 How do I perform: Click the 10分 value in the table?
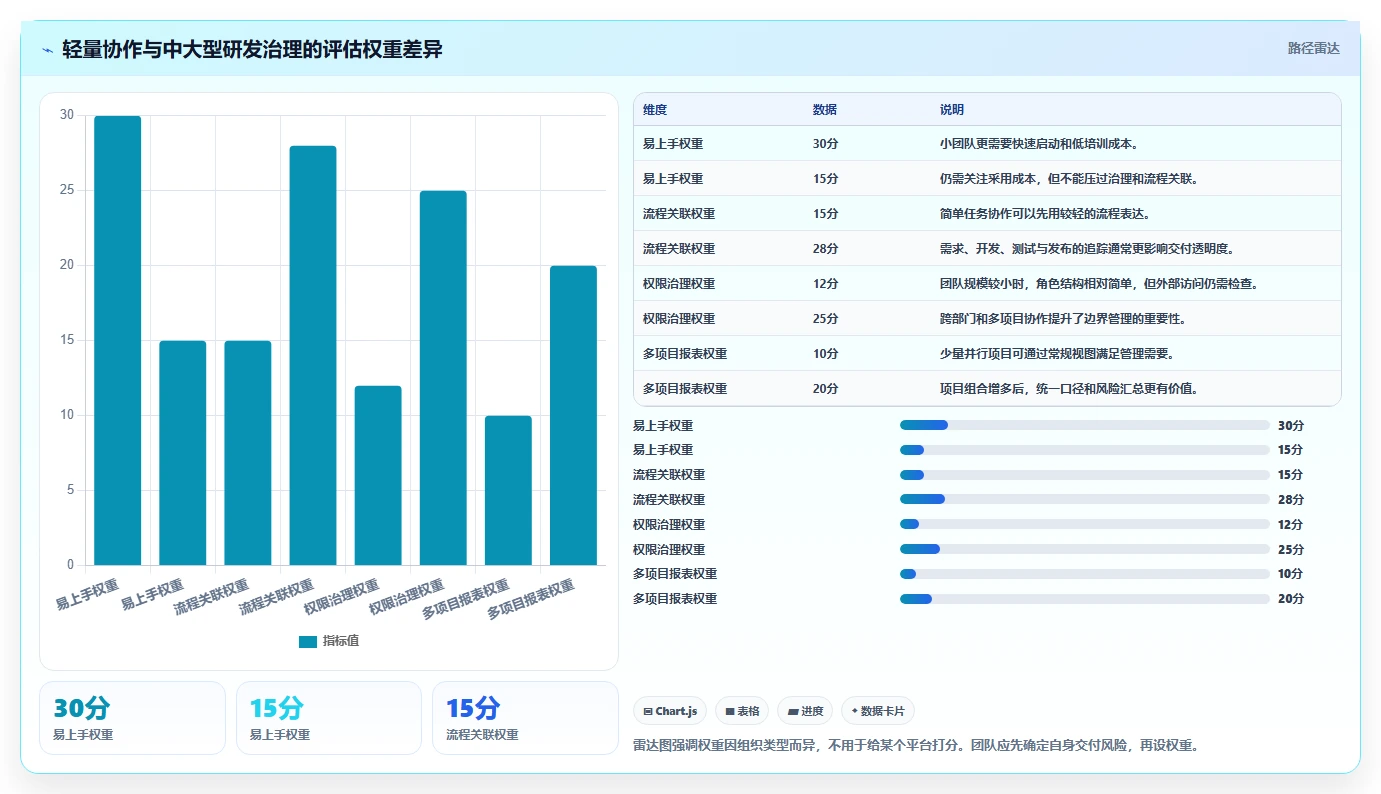826,354
